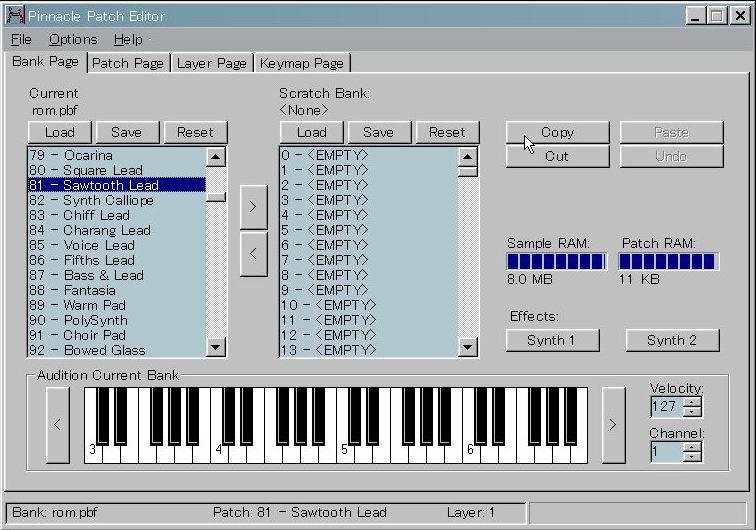The width and height of the screenshot is (756, 530).
Task: Select patch 79 - Ocarina
Action: (117, 155)
